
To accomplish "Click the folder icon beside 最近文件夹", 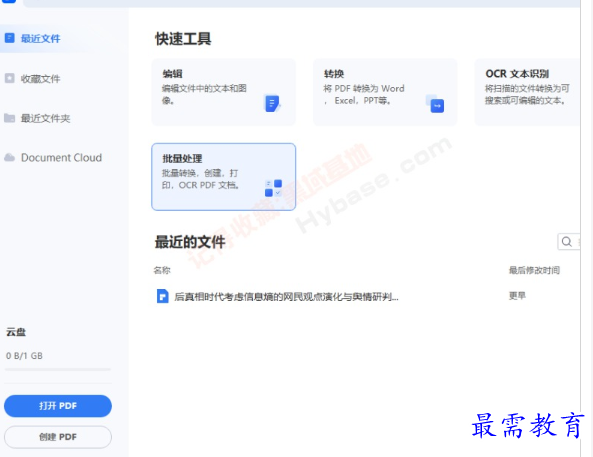I will tap(9, 118).
